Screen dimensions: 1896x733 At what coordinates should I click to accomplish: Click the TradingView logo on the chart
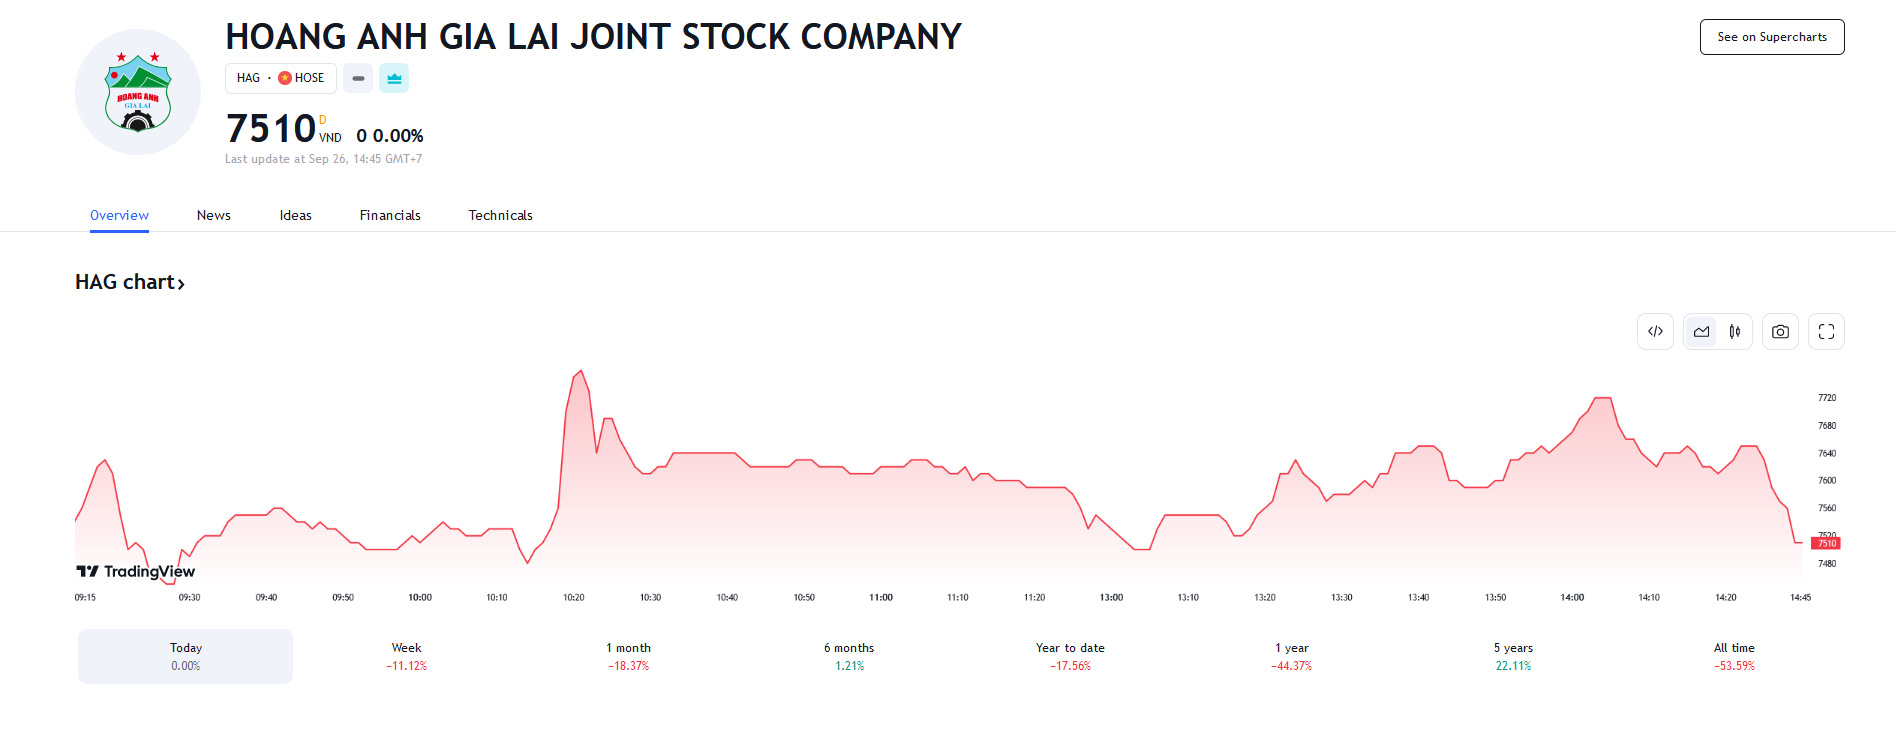pos(135,571)
